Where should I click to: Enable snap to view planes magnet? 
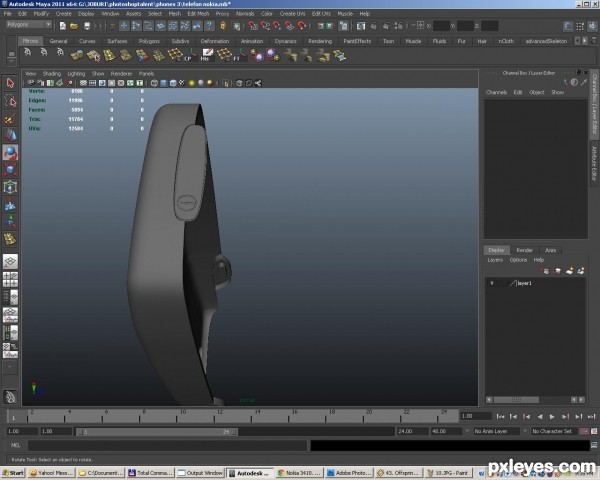tap(289, 26)
